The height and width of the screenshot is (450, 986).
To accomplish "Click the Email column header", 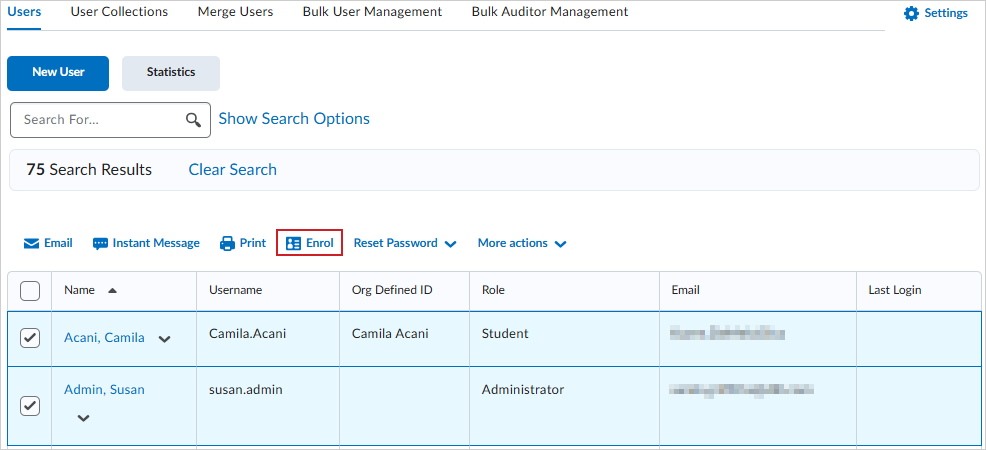I will [x=685, y=290].
